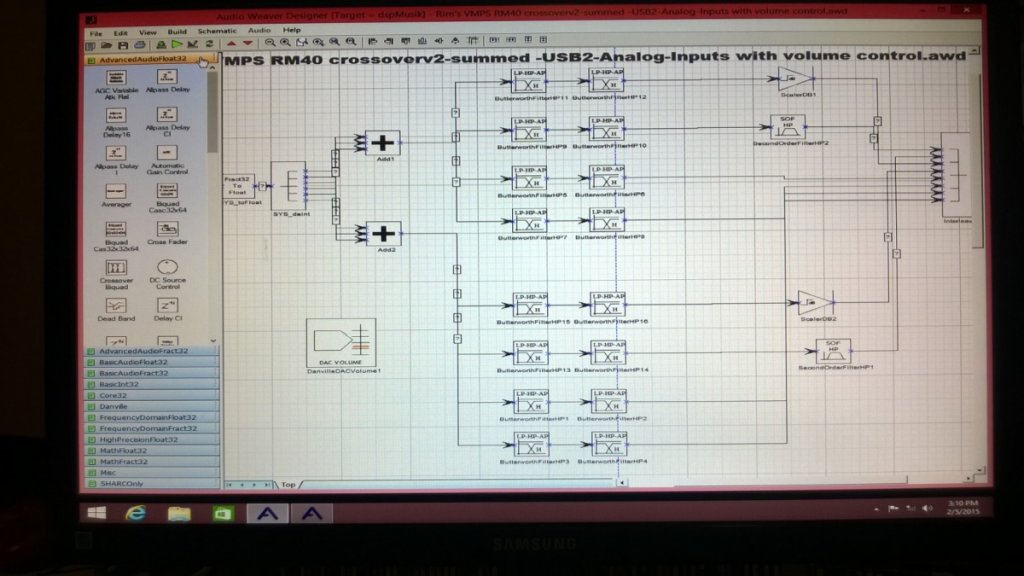
Task: Expand the MathFract32 module group
Action: pyautogui.click(x=152, y=462)
